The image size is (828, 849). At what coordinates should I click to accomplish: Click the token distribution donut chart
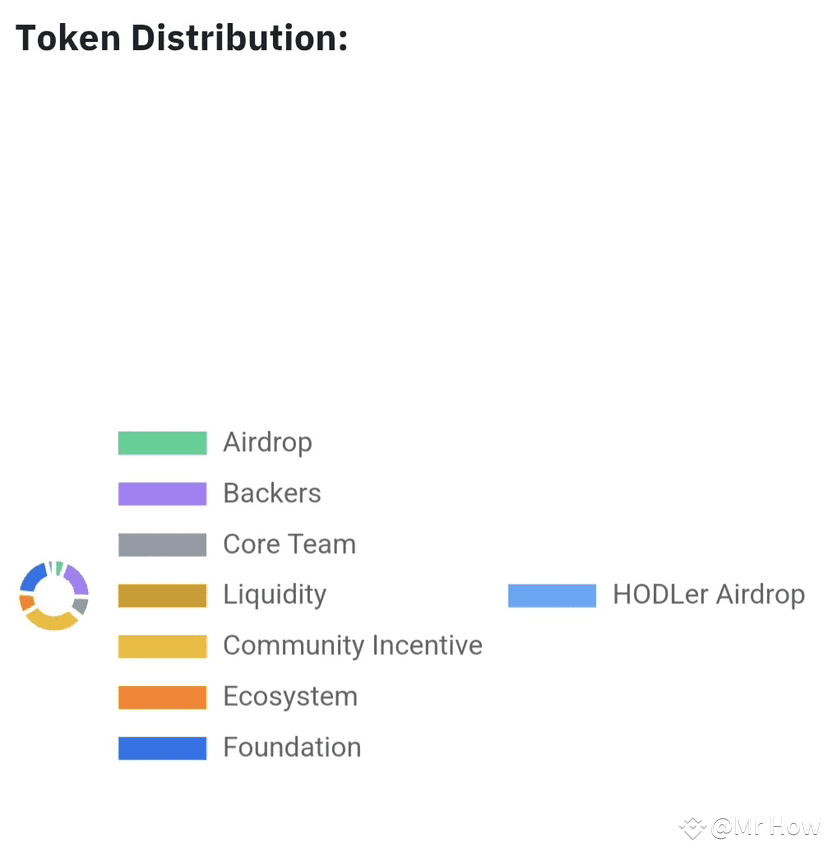[x=54, y=595]
